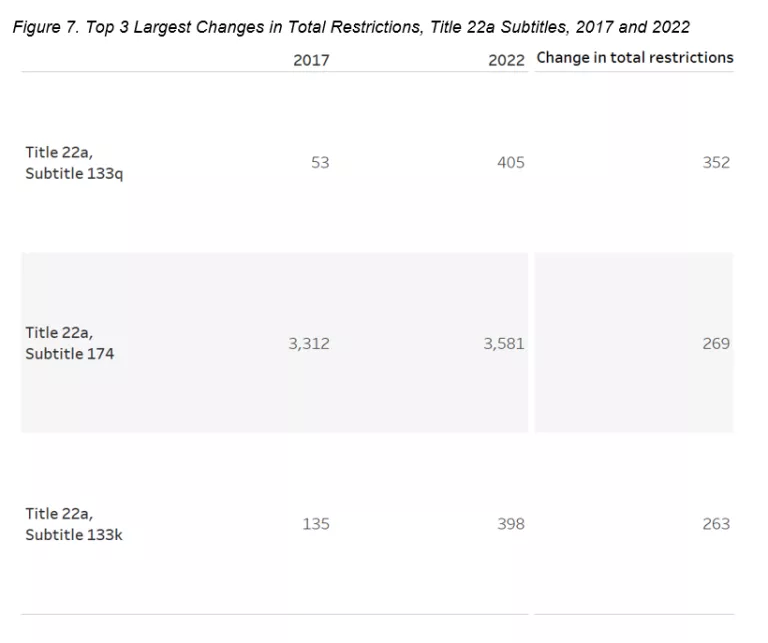Select the 269 change value
Image resolution: width=768 pixels, height=643 pixels.
click(x=716, y=344)
